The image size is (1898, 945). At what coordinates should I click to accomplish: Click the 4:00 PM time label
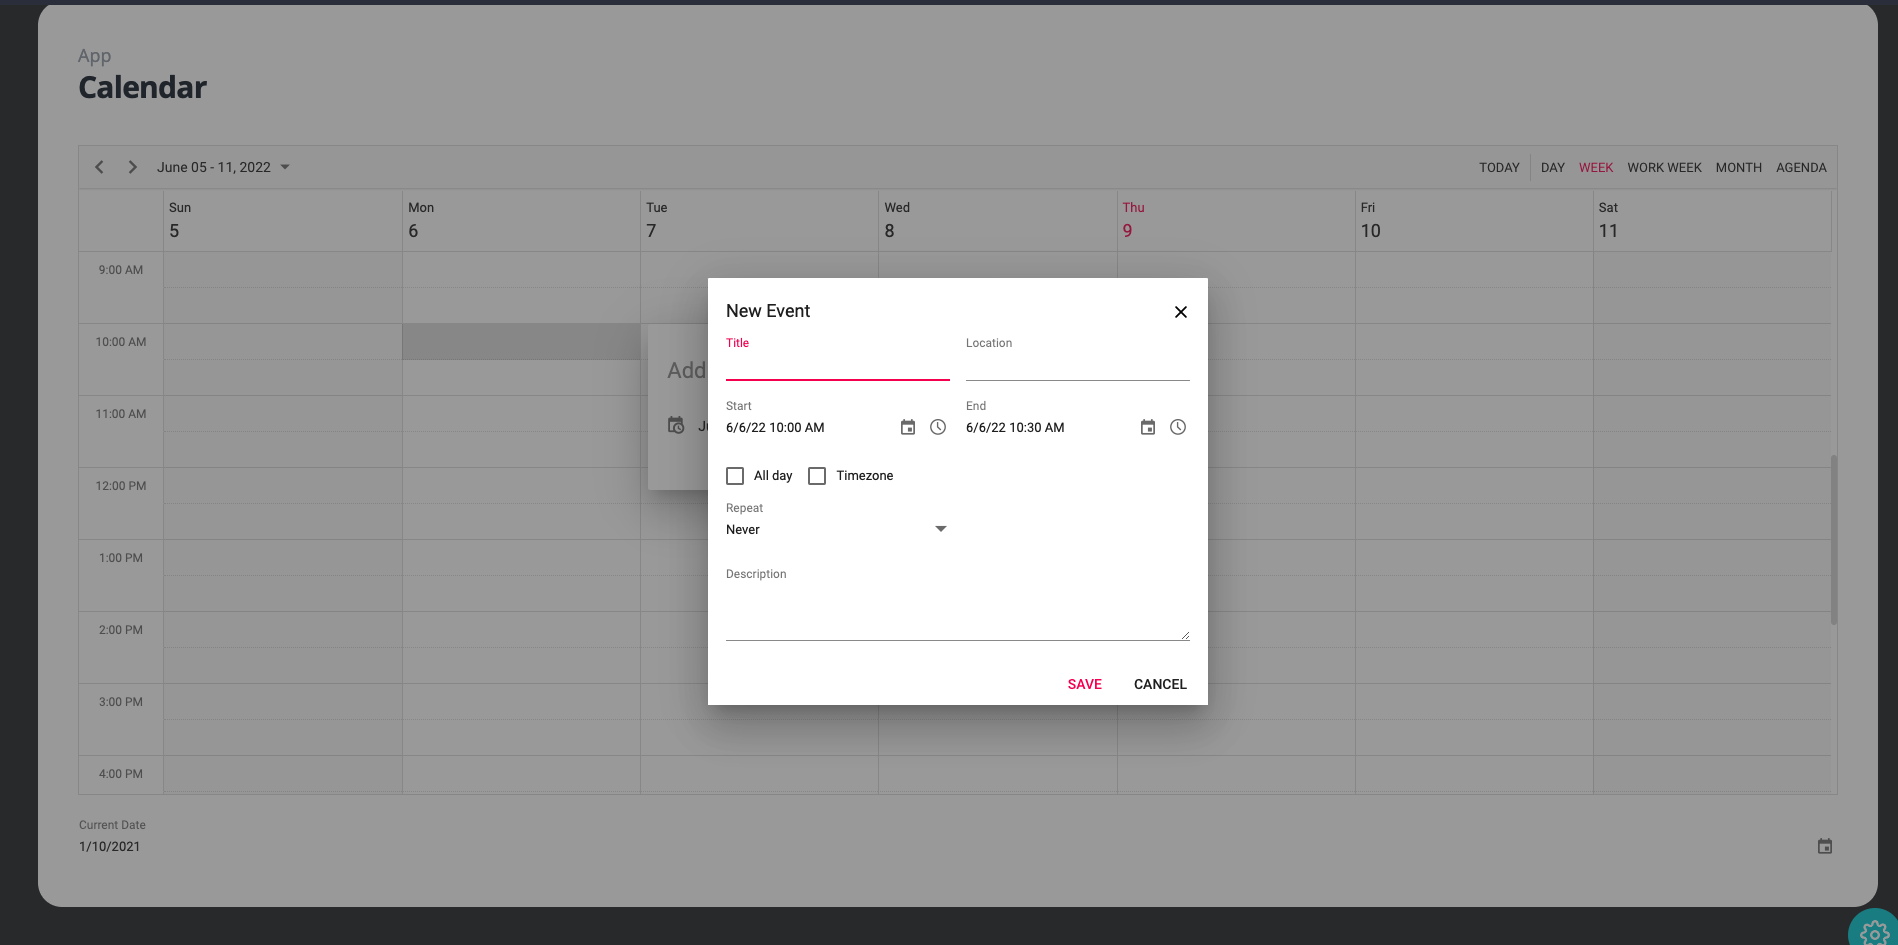click(121, 774)
